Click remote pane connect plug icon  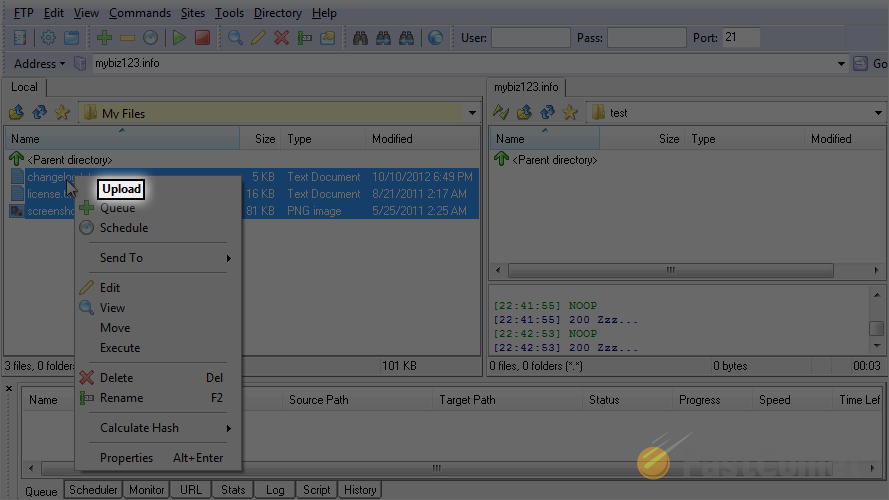click(x=501, y=112)
